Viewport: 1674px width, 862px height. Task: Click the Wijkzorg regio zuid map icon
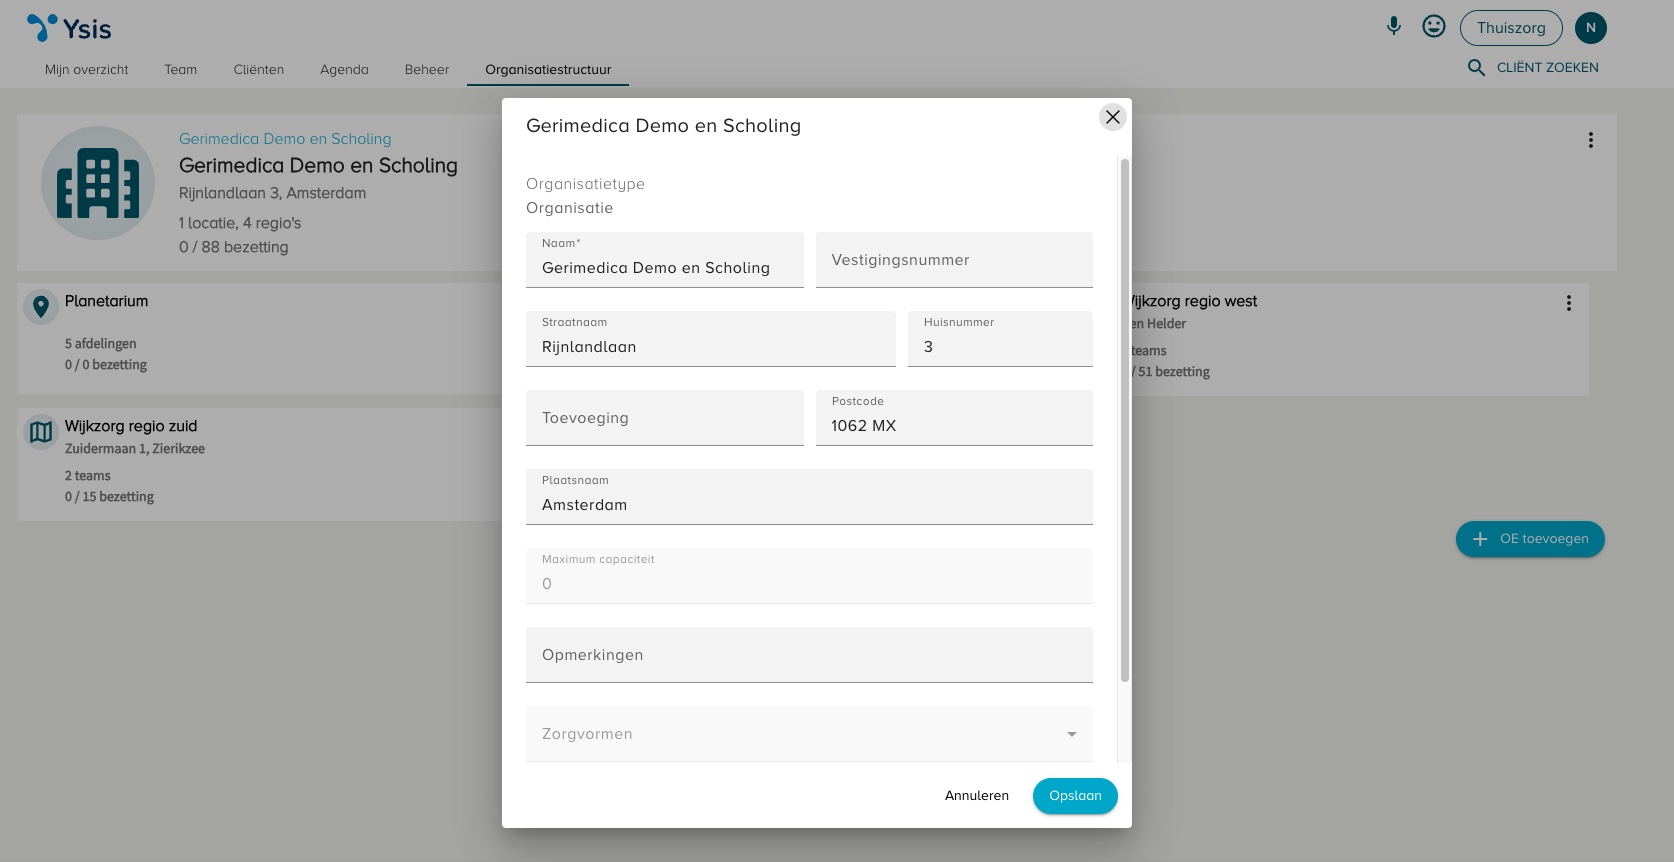(41, 432)
